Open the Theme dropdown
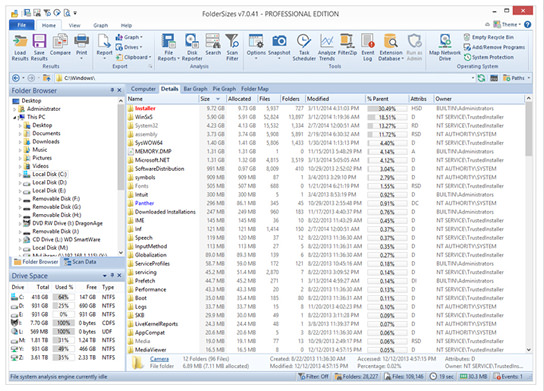The height and width of the screenshot is (391, 544). pyautogui.click(x=507, y=24)
